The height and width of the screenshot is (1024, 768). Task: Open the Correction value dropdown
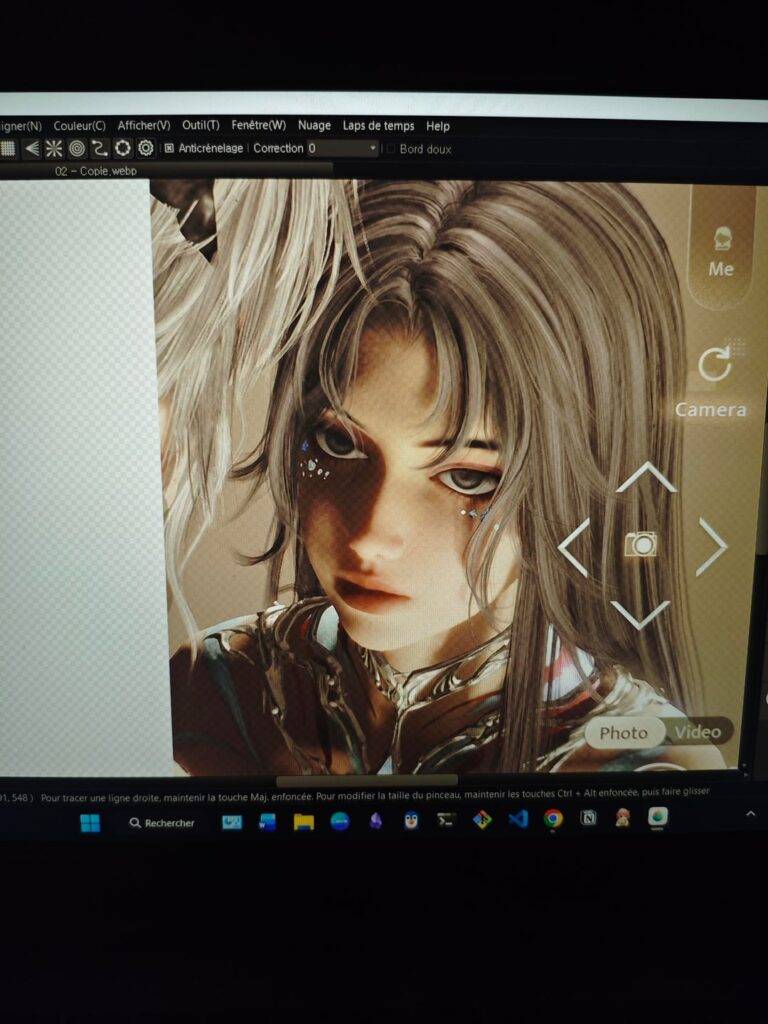pos(342,148)
